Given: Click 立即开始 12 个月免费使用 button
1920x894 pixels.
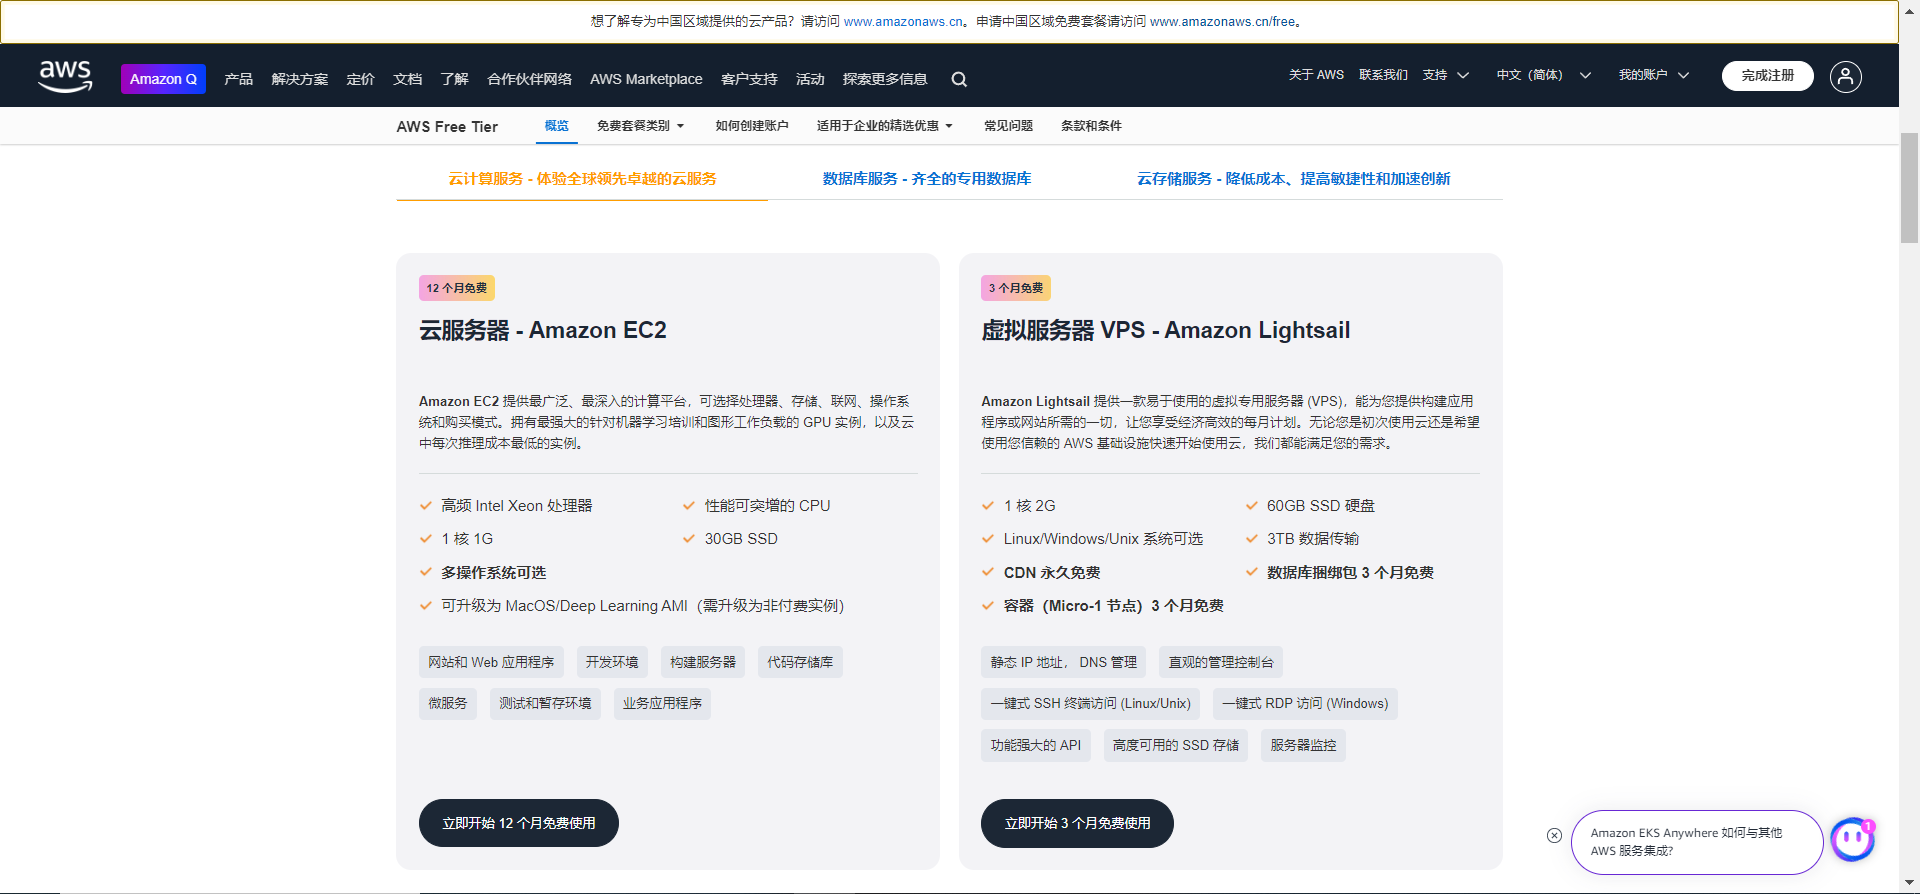Looking at the screenshot, I should (x=519, y=823).
